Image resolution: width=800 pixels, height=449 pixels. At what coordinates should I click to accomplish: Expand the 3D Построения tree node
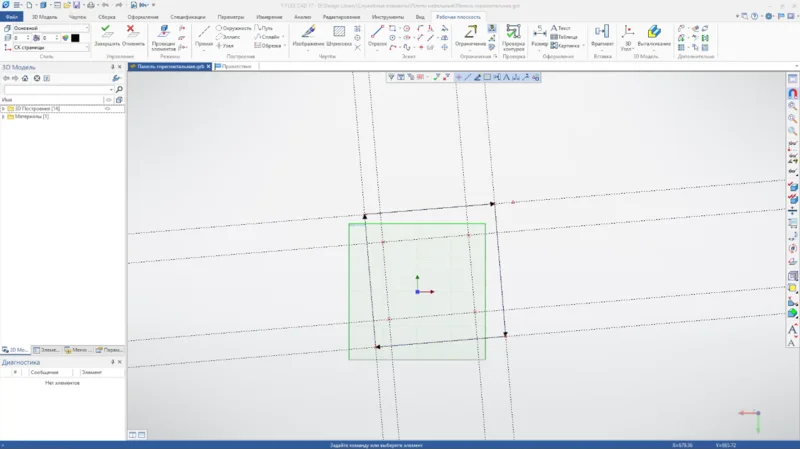[x=4, y=108]
